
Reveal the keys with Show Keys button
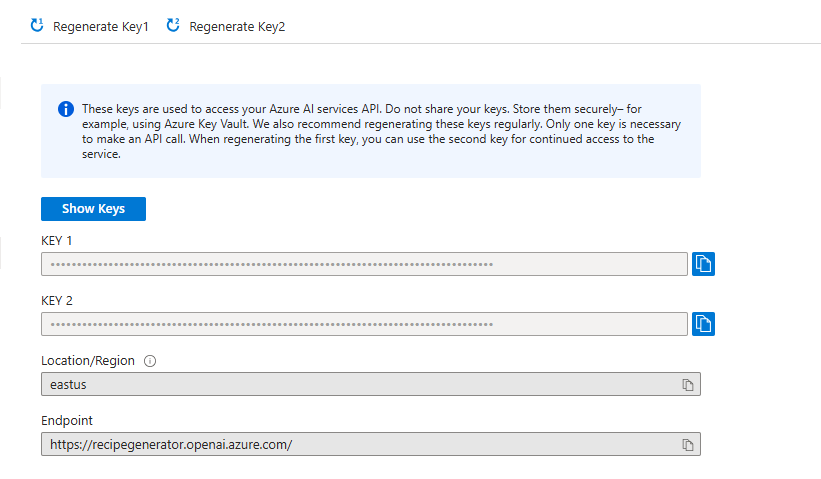[93, 209]
